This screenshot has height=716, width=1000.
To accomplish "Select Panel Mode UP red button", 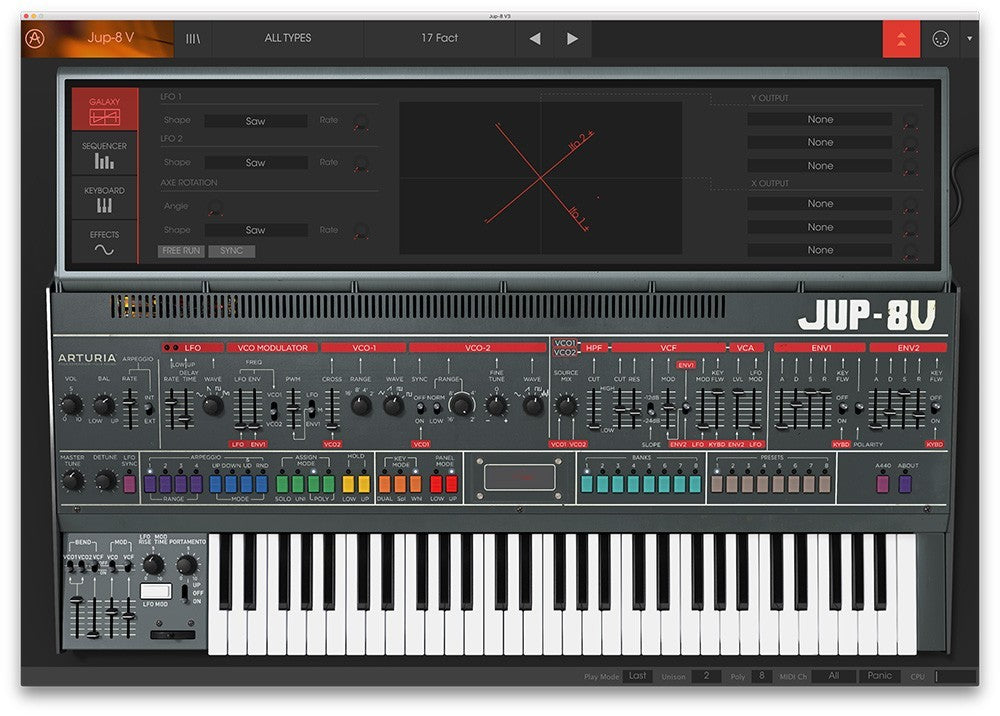I will click(452, 484).
